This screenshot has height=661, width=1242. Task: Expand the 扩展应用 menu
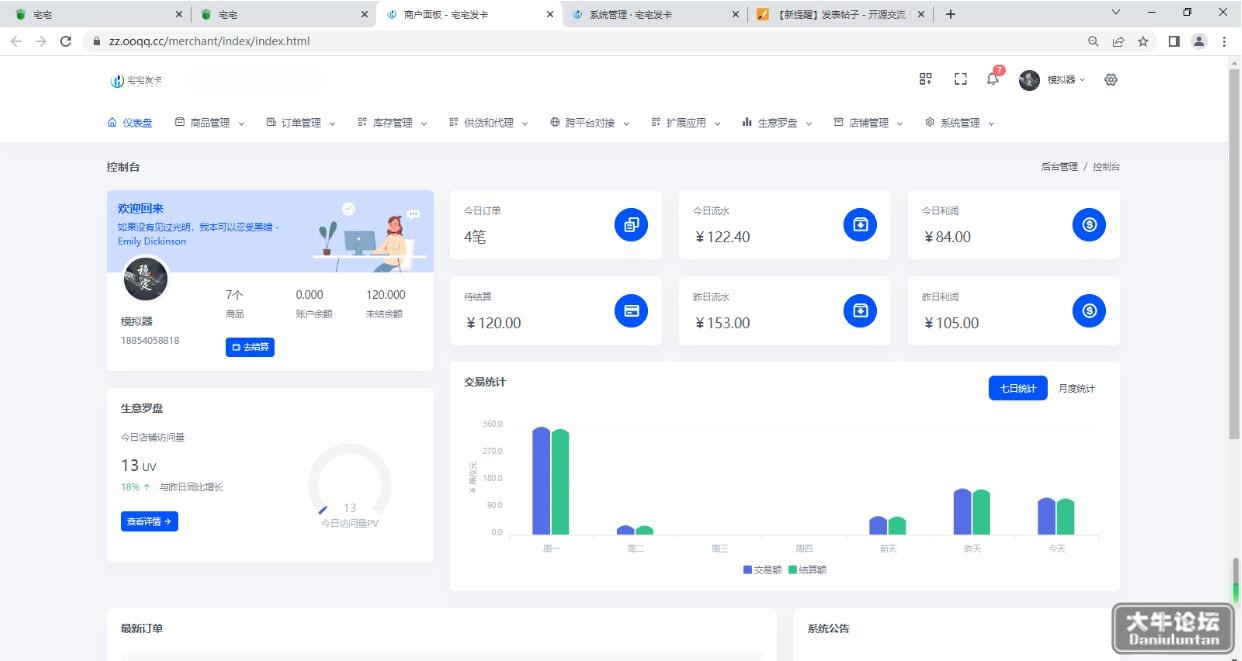pos(686,123)
